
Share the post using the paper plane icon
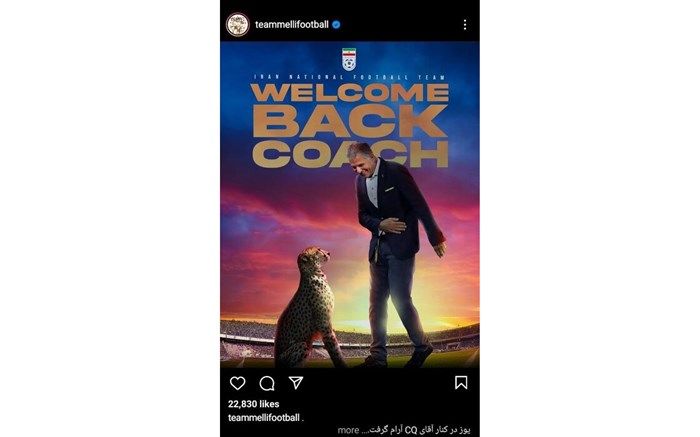click(x=296, y=383)
